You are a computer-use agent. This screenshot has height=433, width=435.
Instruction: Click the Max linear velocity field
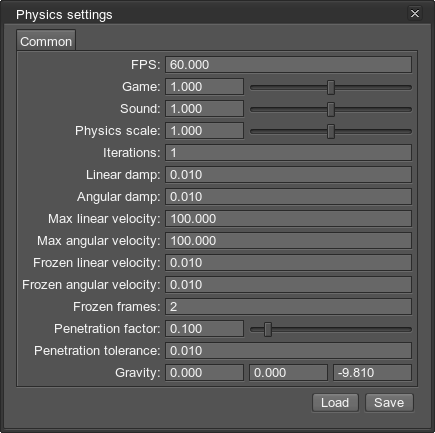point(288,219)
